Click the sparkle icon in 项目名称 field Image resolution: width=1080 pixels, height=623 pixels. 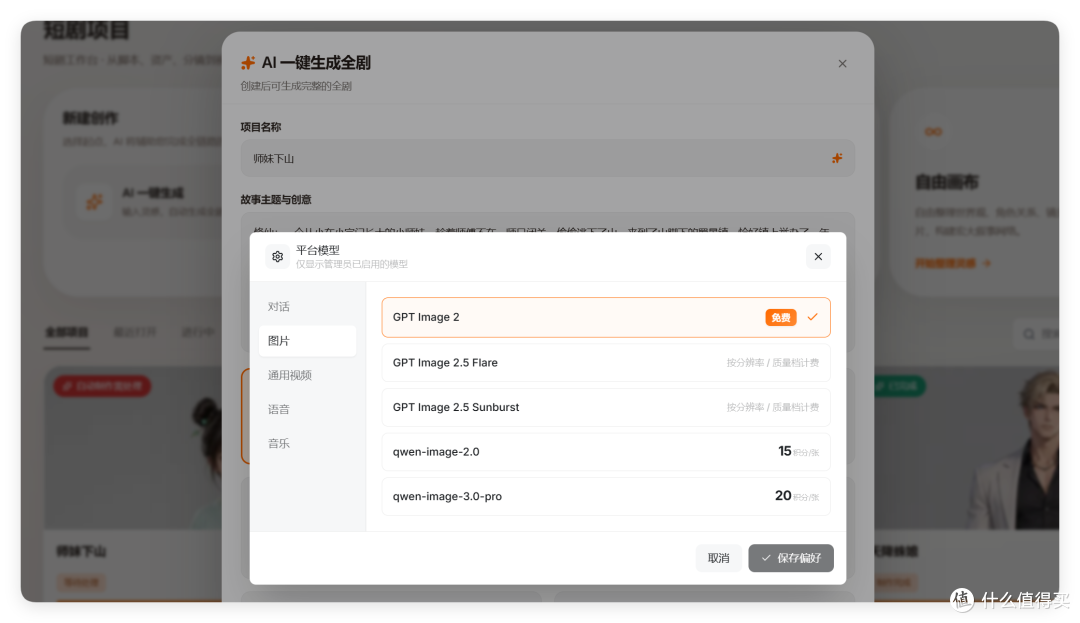837,158
